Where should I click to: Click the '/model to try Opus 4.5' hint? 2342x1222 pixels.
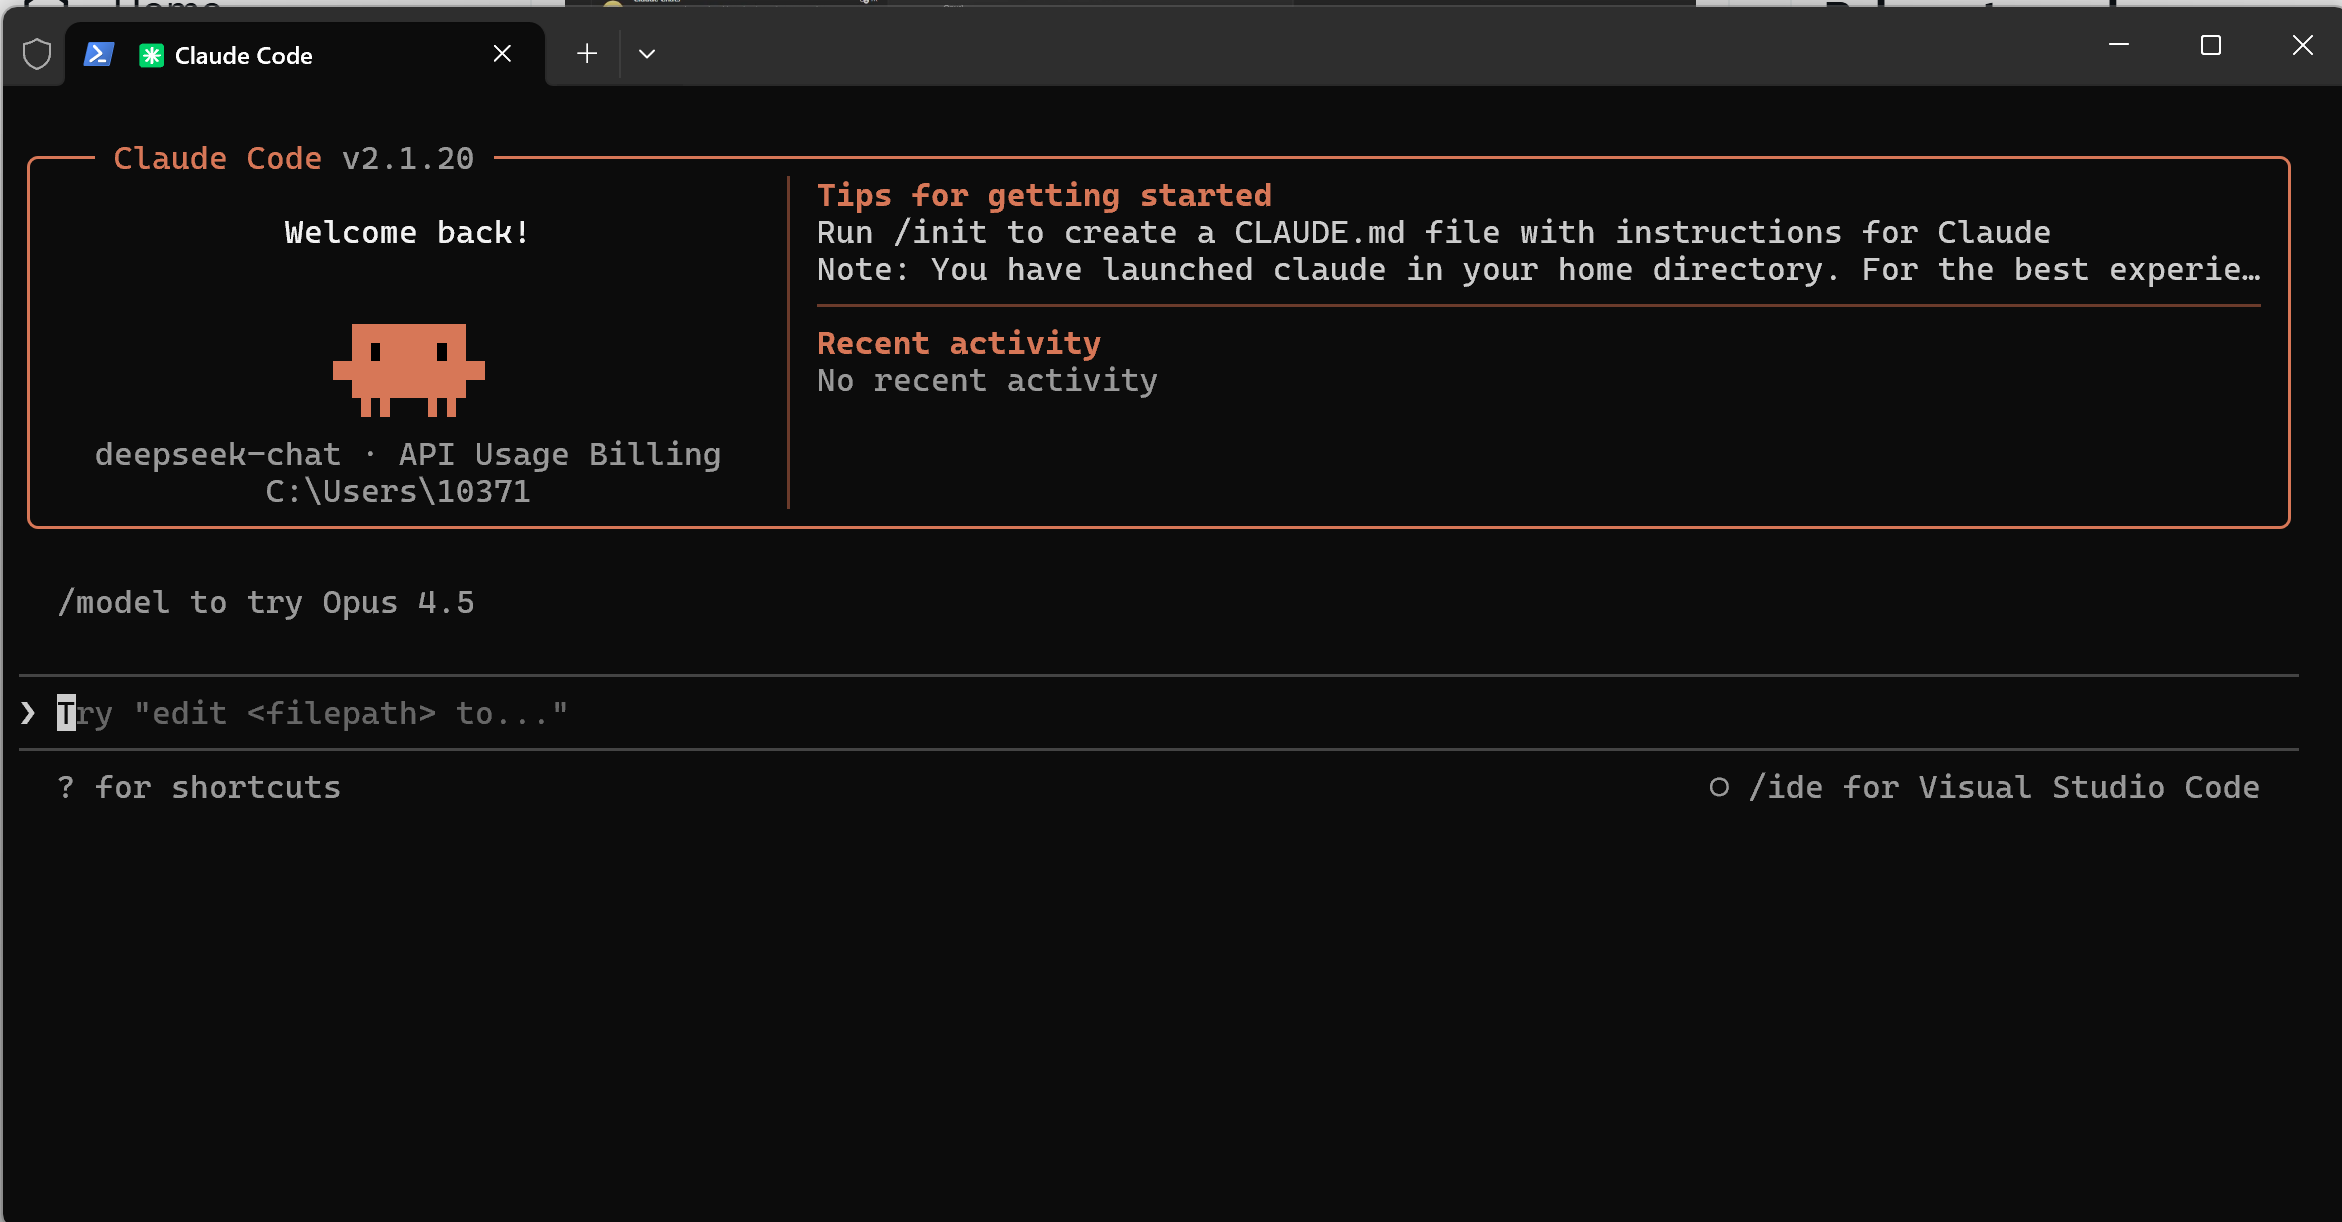266,602
